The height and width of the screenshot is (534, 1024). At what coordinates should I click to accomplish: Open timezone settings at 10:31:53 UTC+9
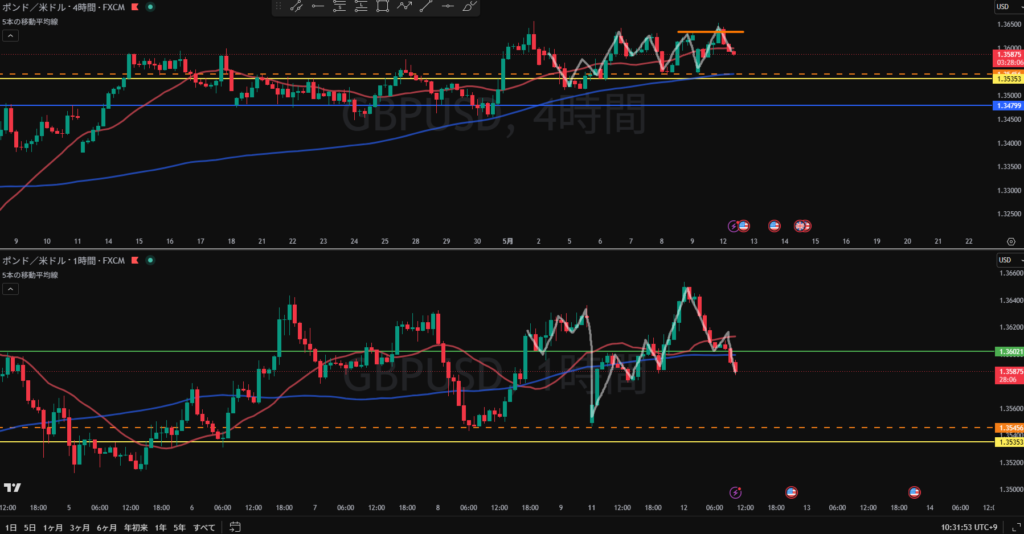click(x=969, y=527)
